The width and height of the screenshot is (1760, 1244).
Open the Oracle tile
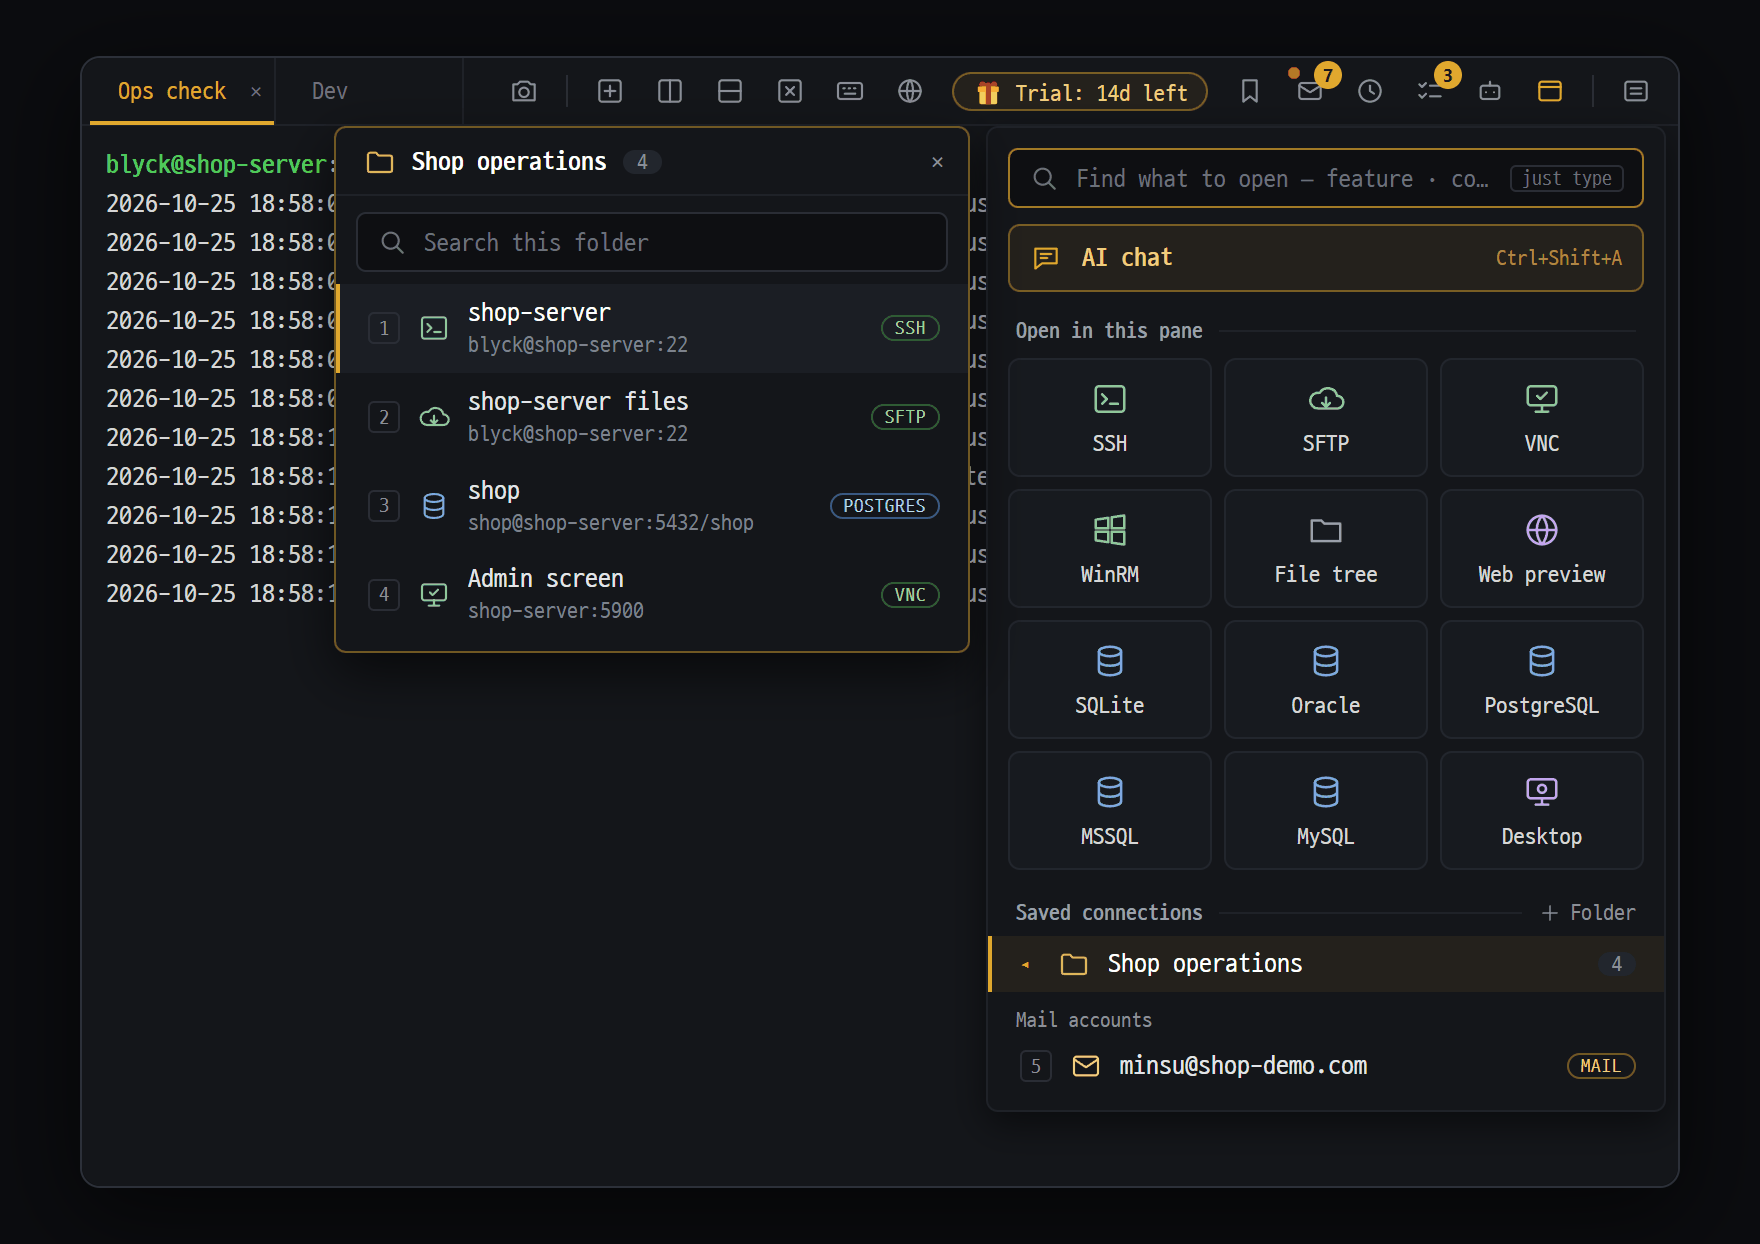pyautogui.click(x=1326, y=680)
